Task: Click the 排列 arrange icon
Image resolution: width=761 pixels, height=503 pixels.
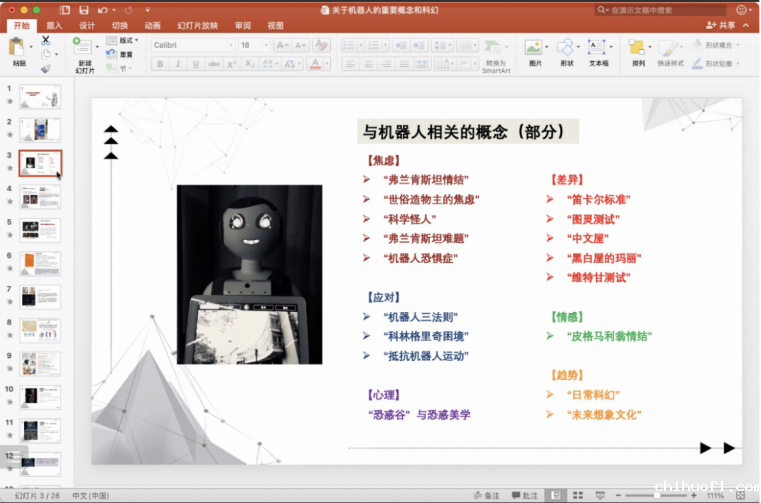Action: [x=638, y=50]
